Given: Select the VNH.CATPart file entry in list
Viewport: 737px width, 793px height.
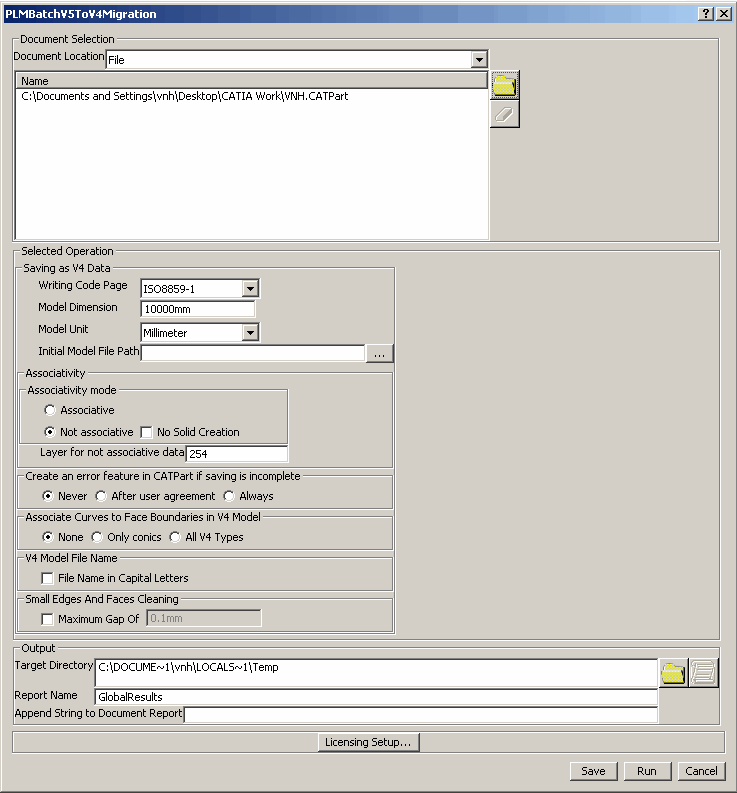Looking at the screenshot, I should [185, 97].
